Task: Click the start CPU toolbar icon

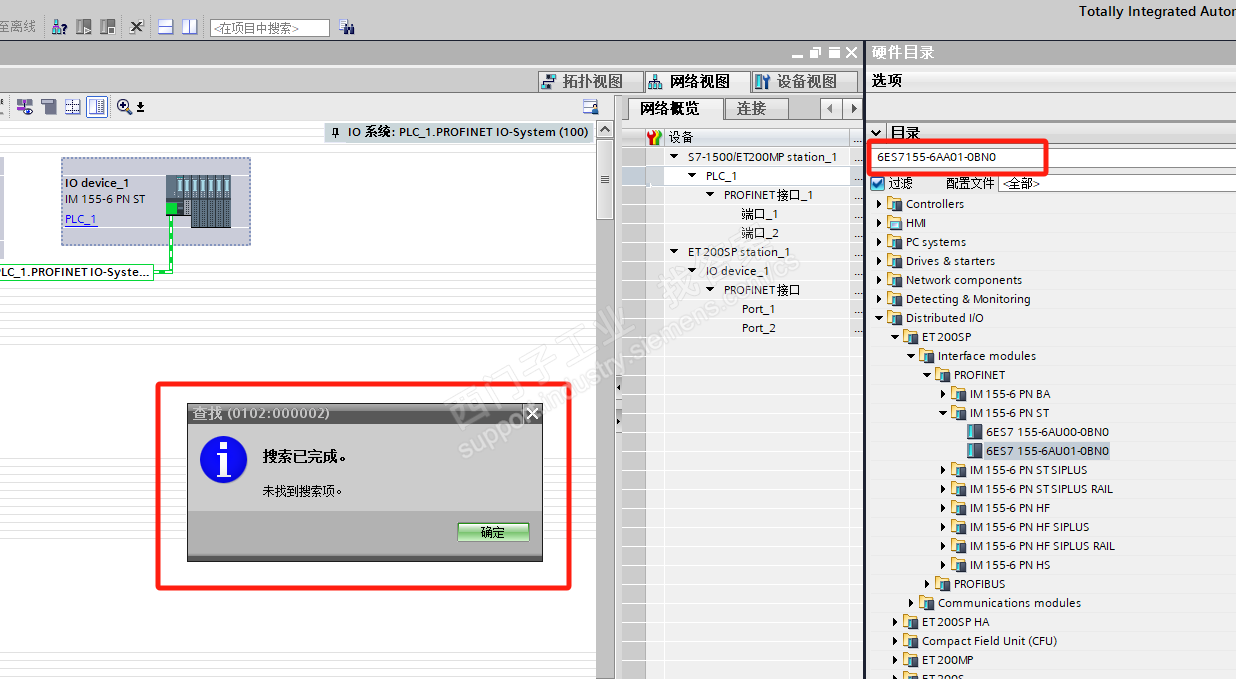Action: click(x=84, y=27)
